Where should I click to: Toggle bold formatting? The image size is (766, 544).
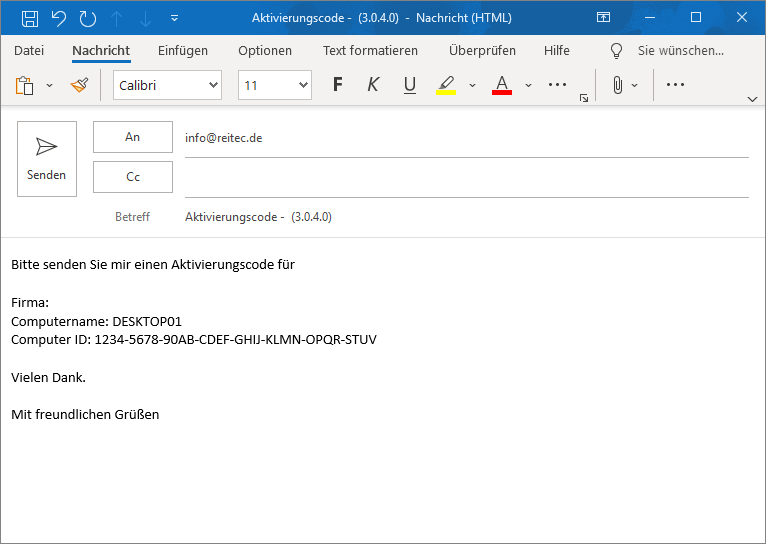337,86
